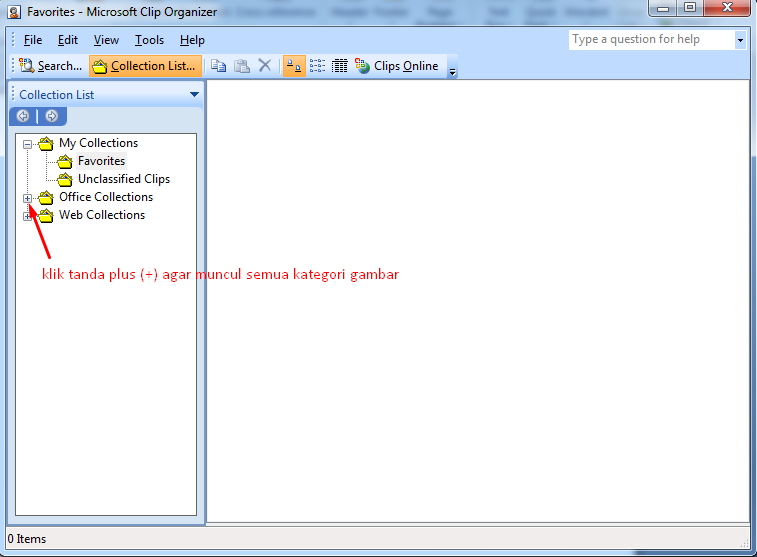This screenshot has height=557, width=757.
Task: Open the File menu
Action: [x=32, y=40]
